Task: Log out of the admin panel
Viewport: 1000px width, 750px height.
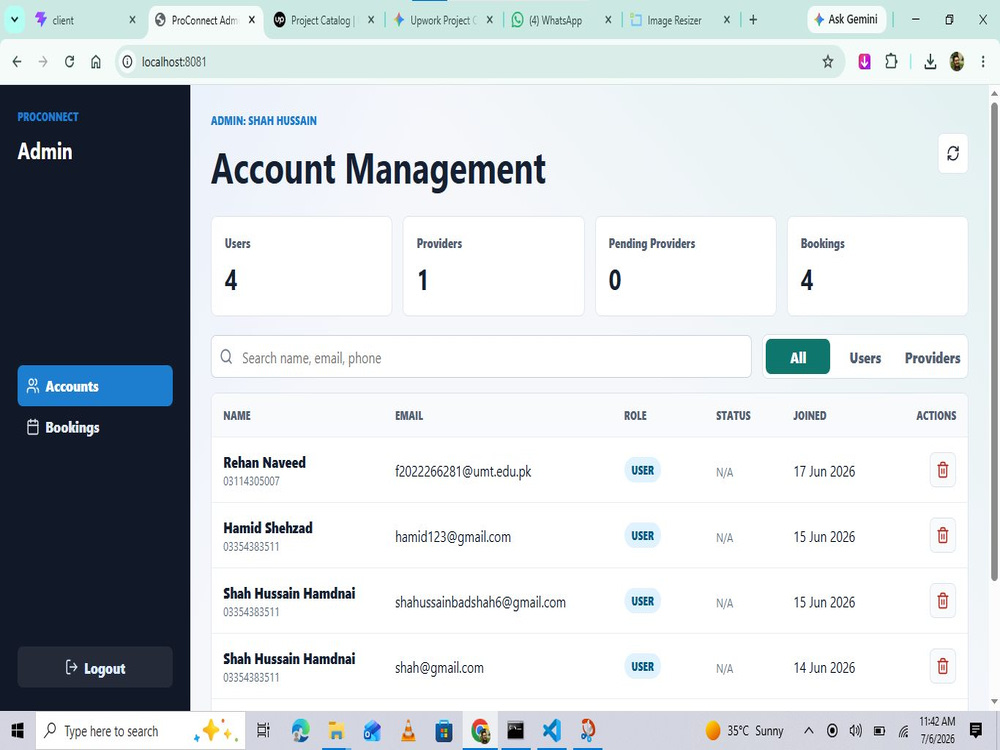Action: pyautogui.click(x=95, y=668)
